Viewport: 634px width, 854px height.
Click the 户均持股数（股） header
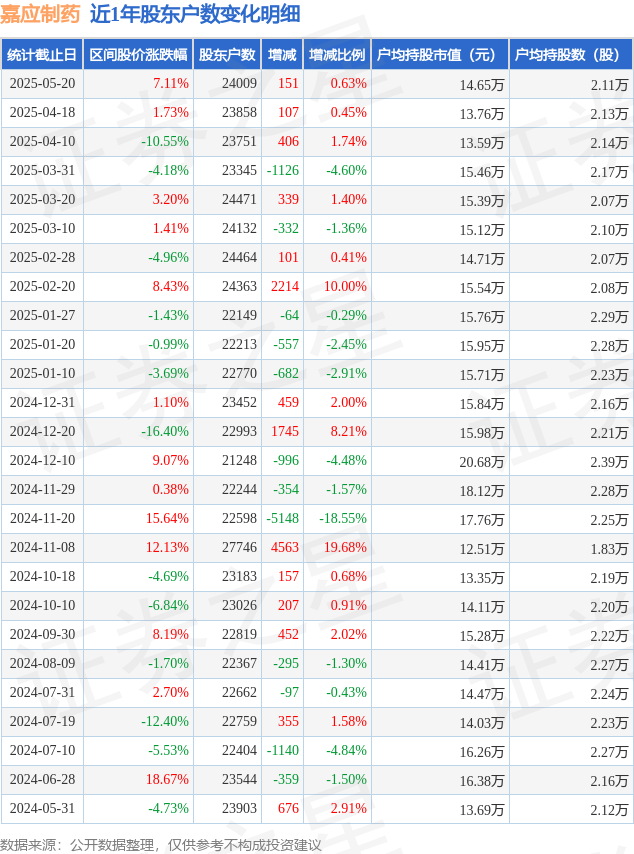(x=571, y=54)
